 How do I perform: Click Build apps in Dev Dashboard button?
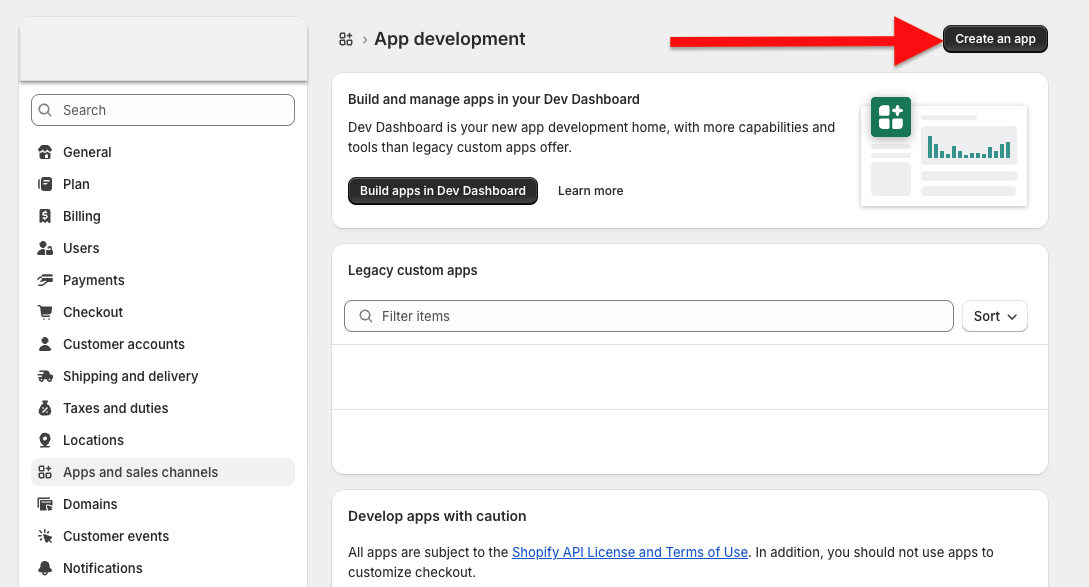coord(443,191)
